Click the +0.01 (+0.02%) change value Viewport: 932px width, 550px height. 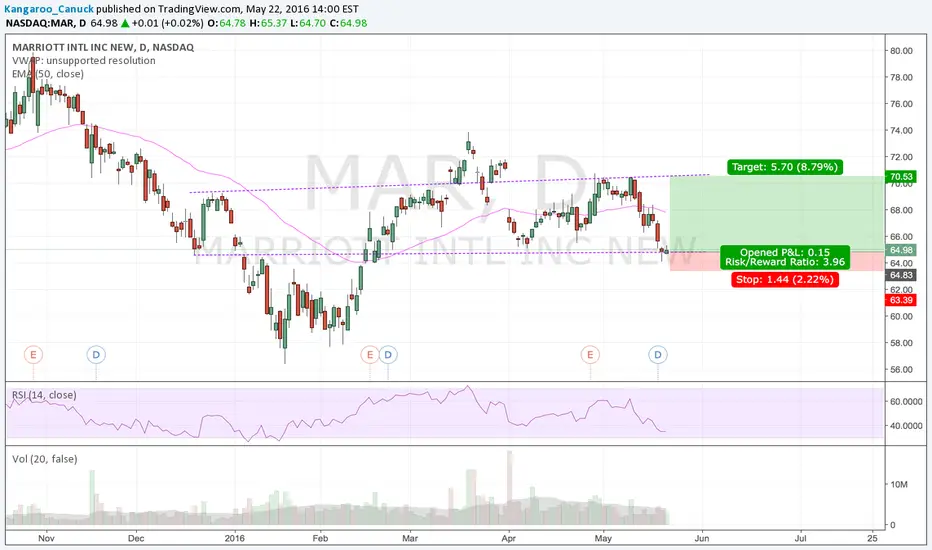(x=168, y=23)
